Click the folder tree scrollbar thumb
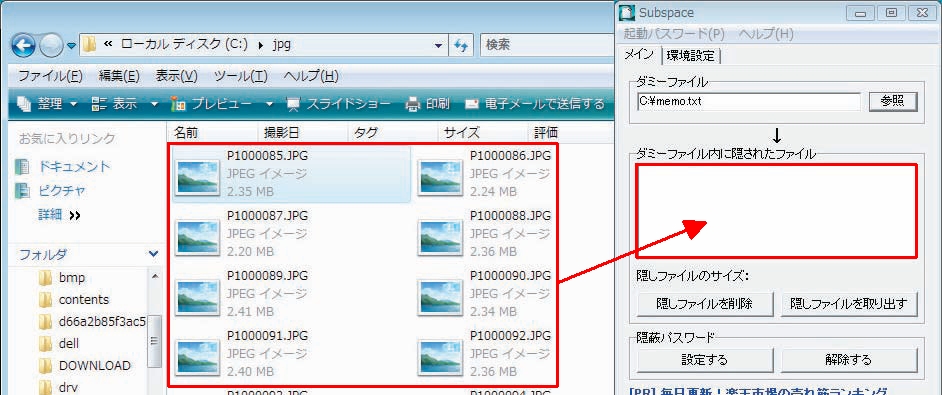This screenshot has width=942, height=395. (154, 341)
